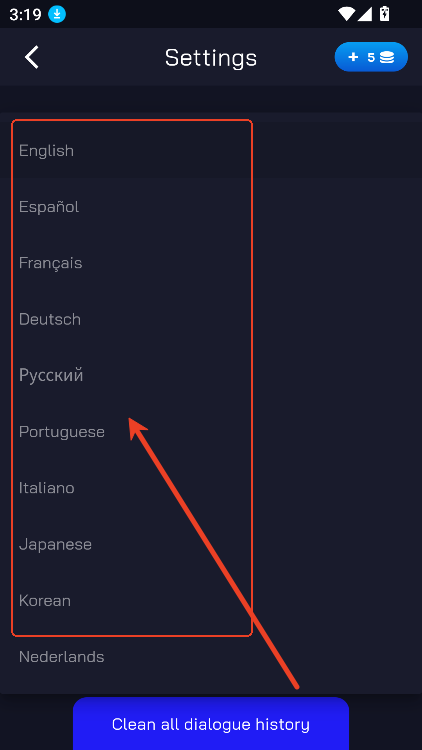Tap the battery charging icon
422x750 pixels.
pyautogui.click(x=384, y=14)
